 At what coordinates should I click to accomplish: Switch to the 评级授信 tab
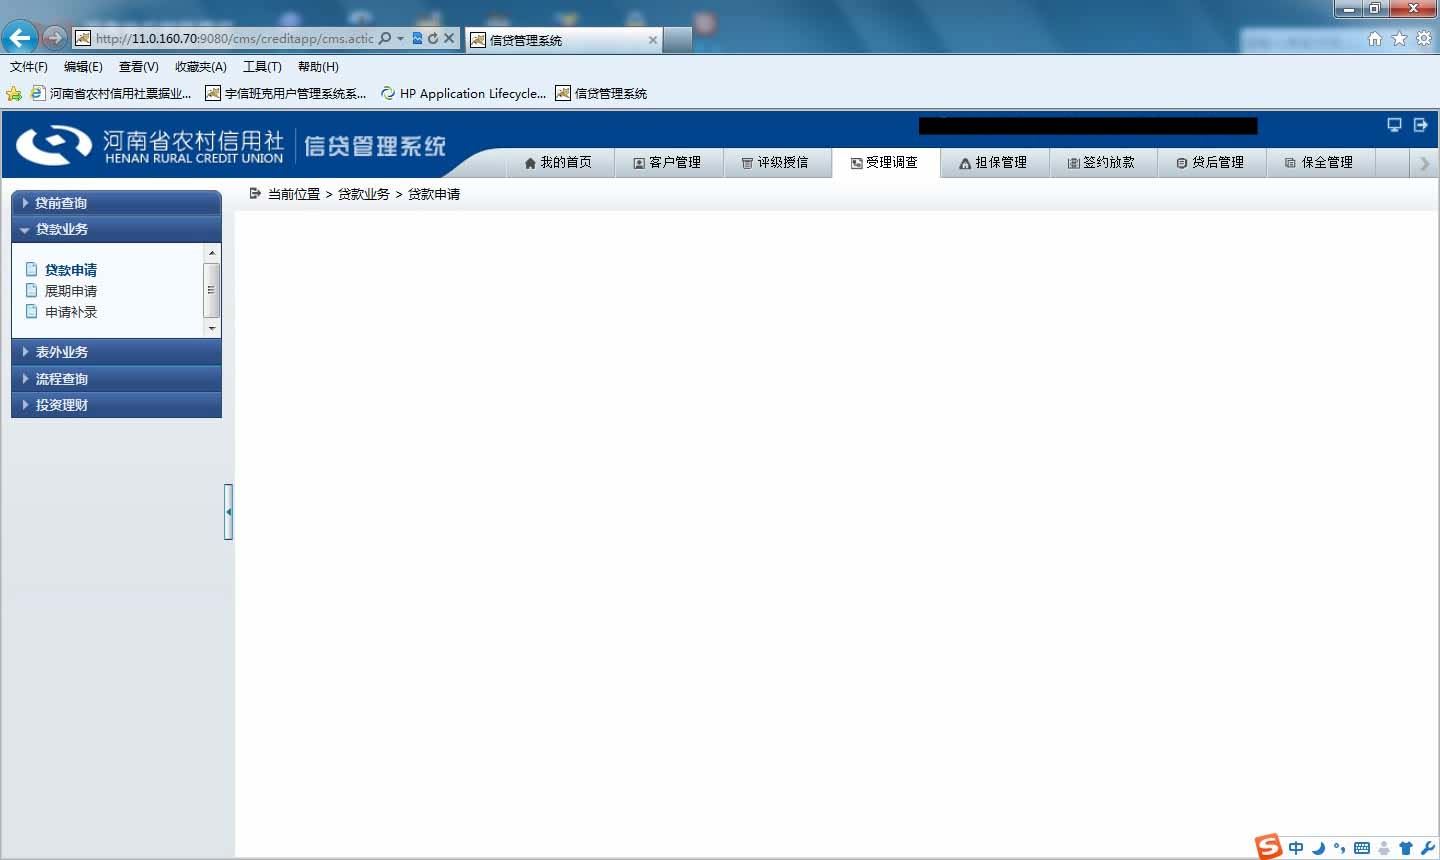(776, 162)
